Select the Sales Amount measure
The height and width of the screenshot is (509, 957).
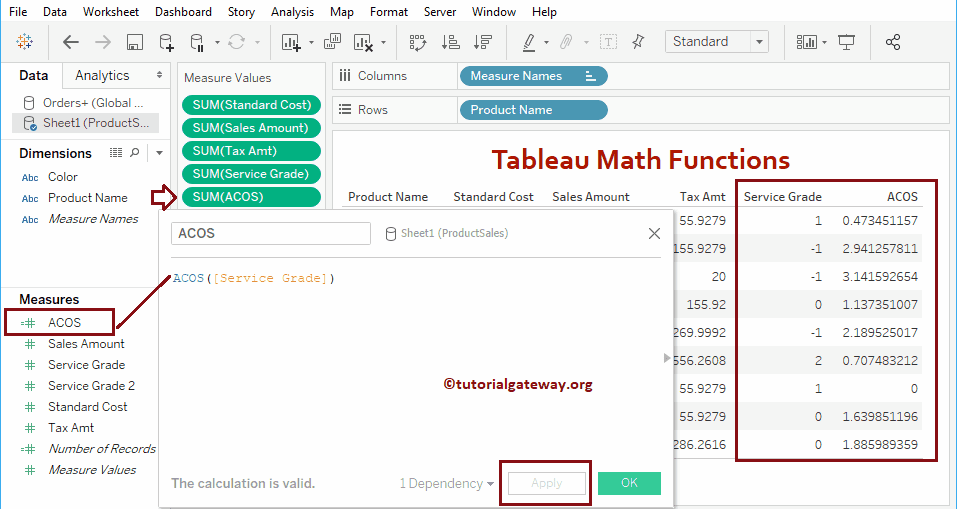(x=86, y=344)
